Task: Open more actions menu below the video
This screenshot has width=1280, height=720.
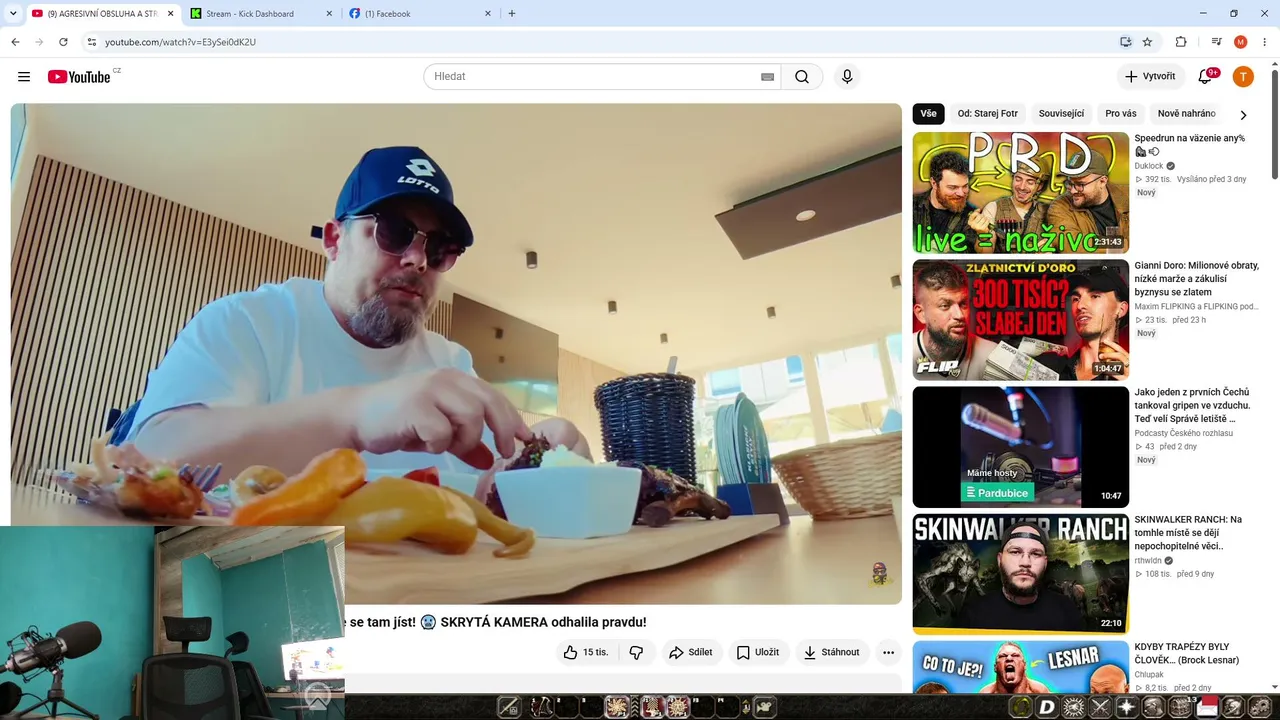Action: 888,652
